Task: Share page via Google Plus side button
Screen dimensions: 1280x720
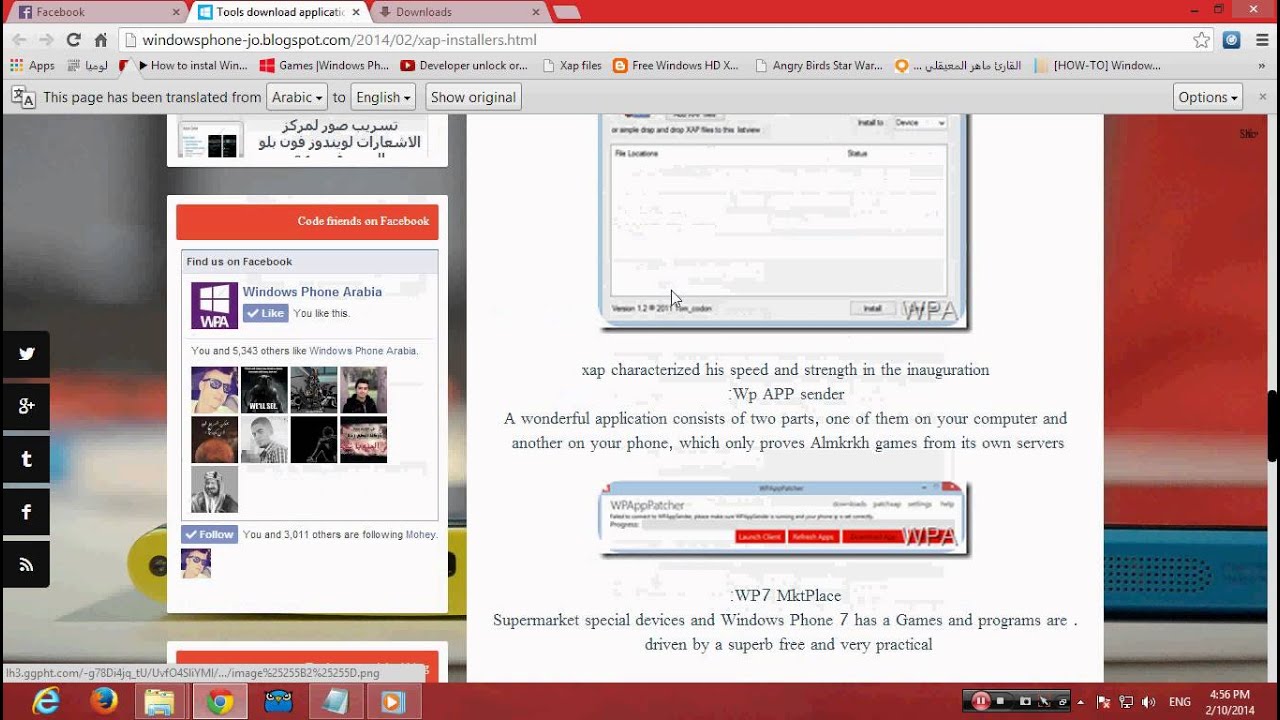Action: click(26, 406)
